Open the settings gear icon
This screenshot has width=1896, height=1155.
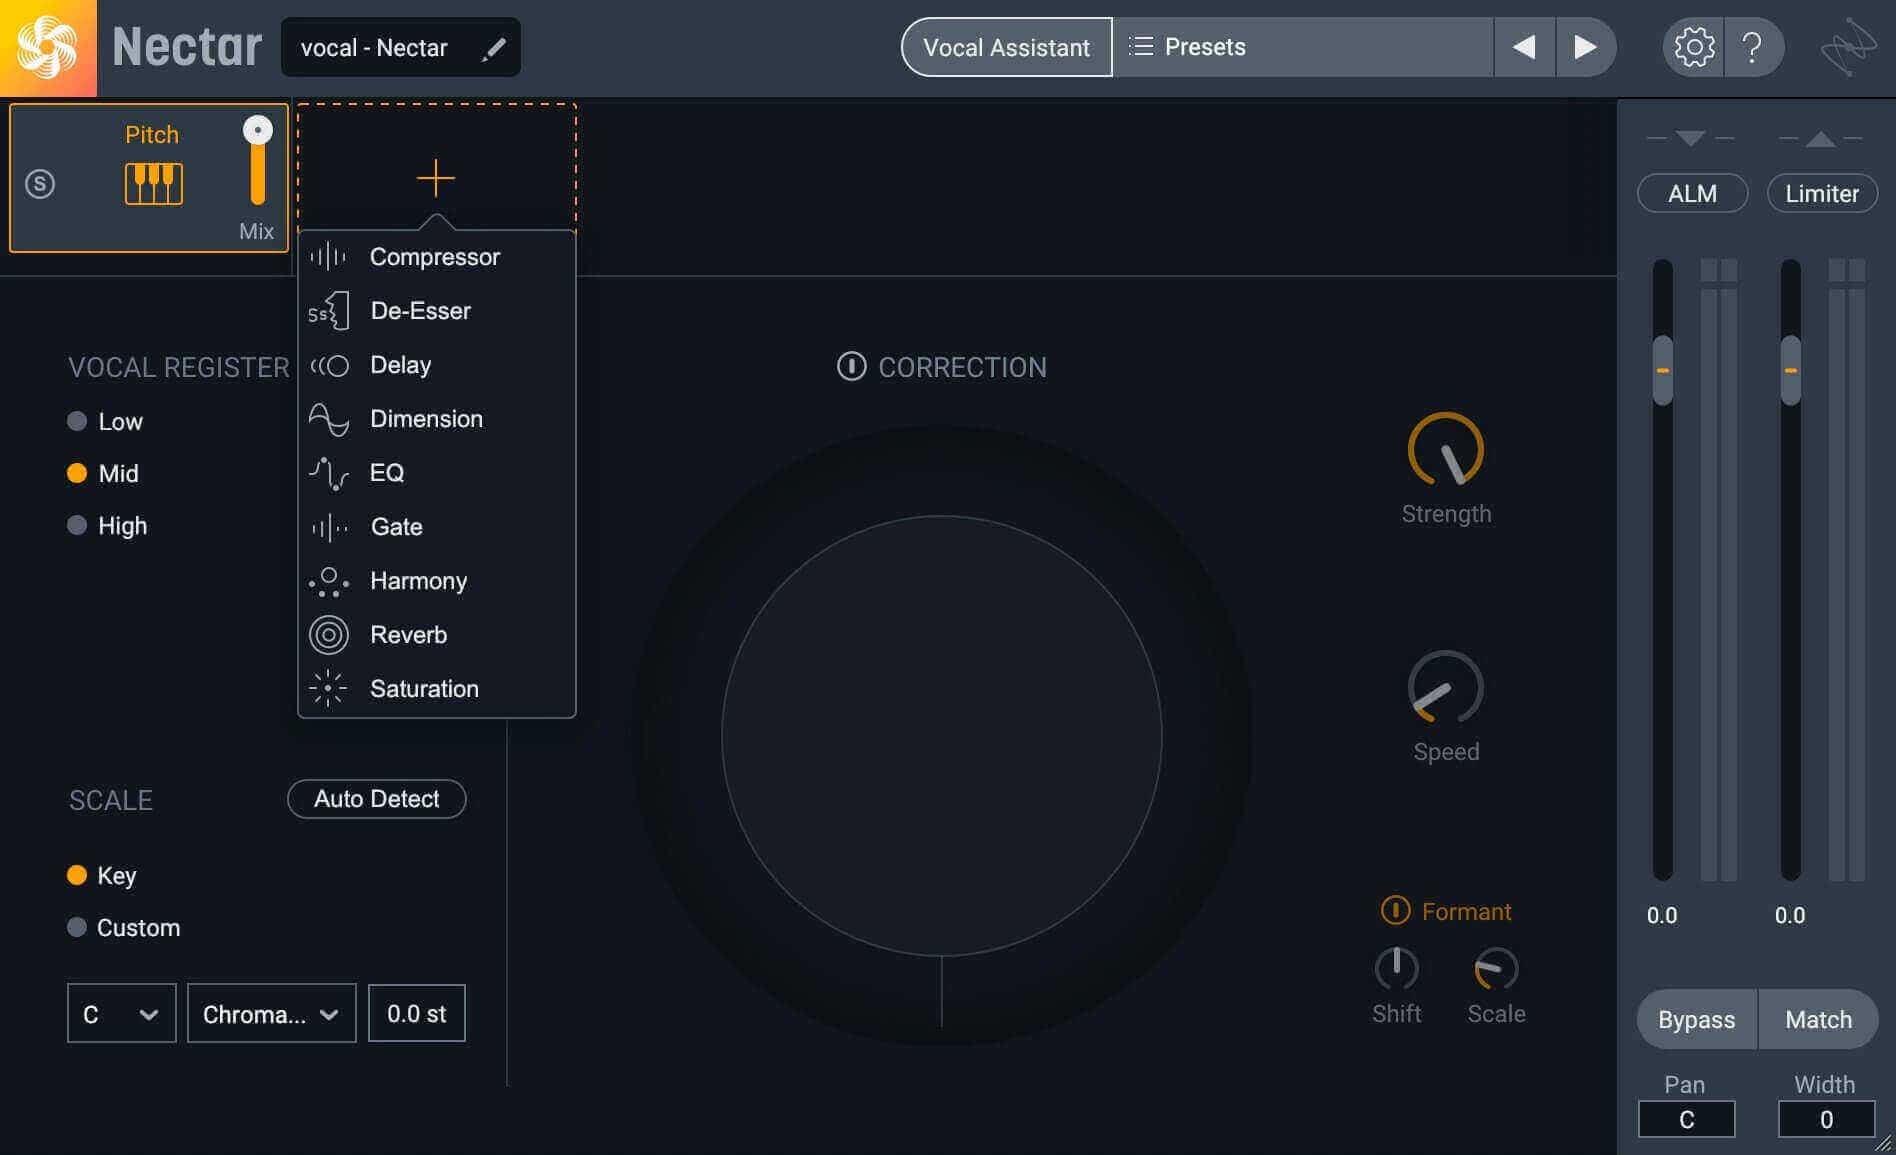tap(1694, 47)
